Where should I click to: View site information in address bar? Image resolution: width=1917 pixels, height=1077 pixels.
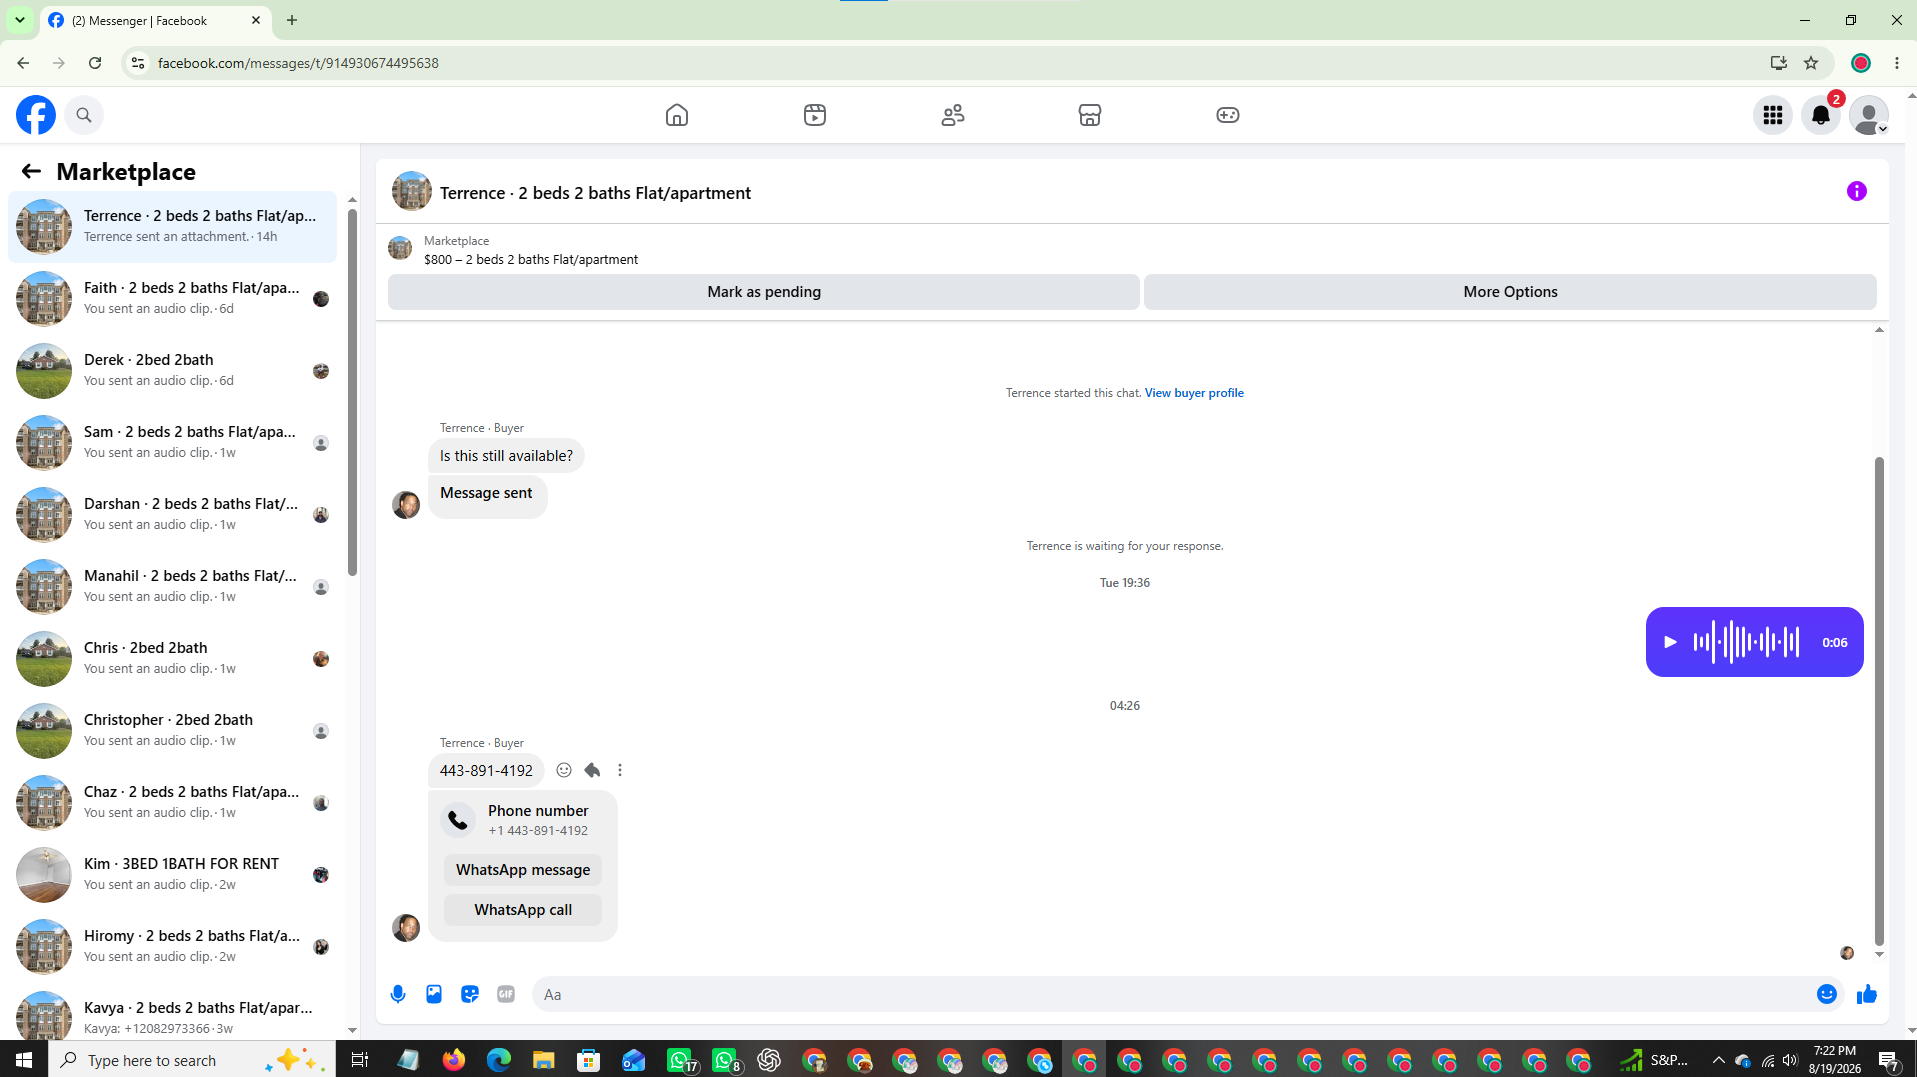pos(138,63)
